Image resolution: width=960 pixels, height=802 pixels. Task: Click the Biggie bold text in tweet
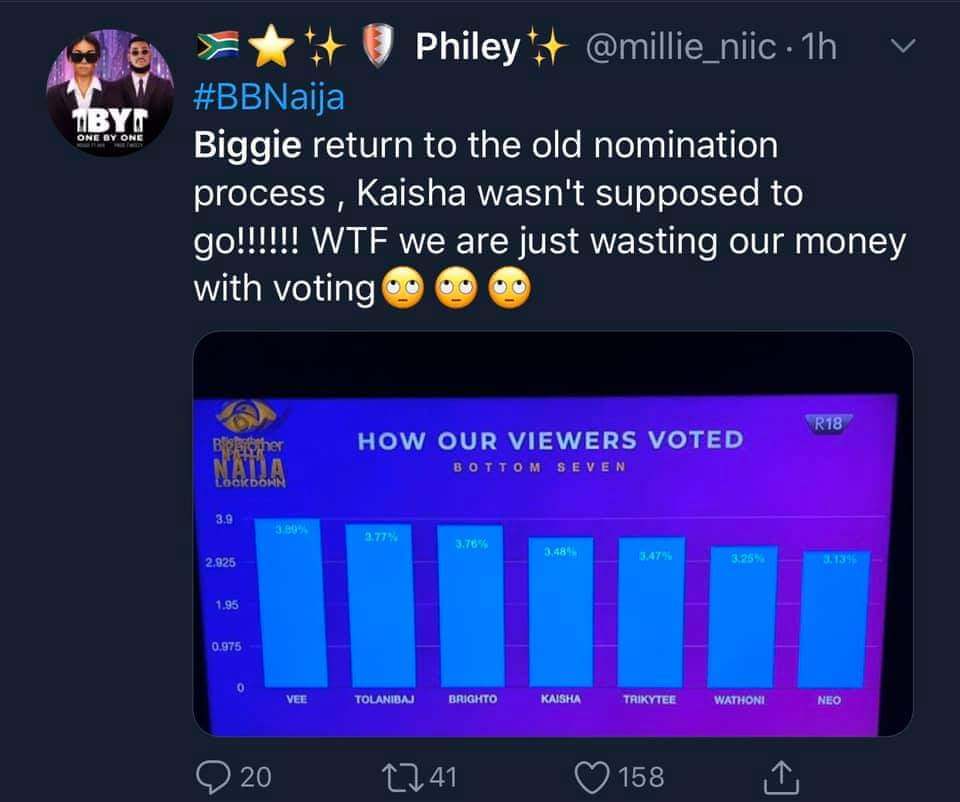click(247, 146)
